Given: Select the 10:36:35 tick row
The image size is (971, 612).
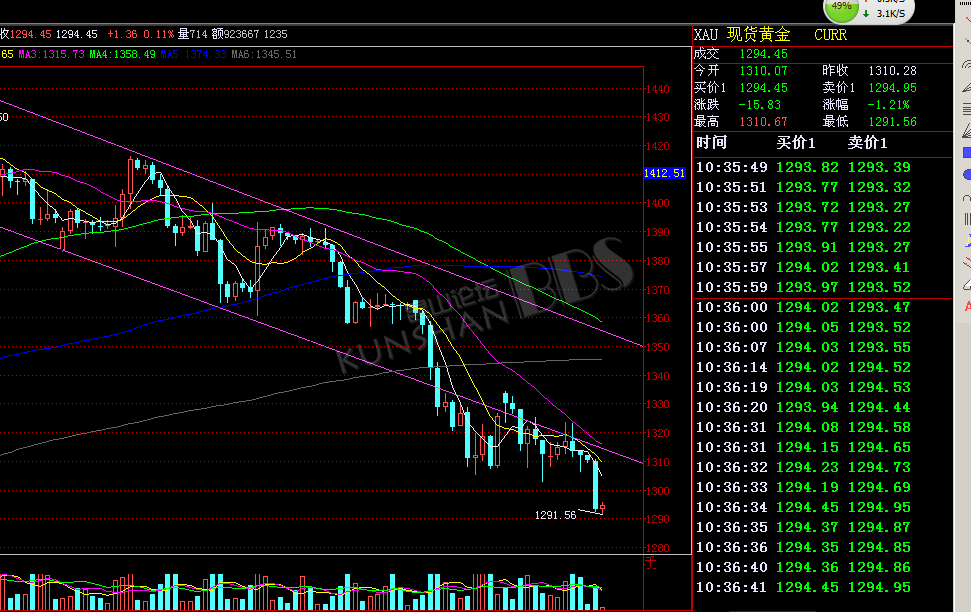Looking at the screenshot, I should click(x=803, y=527).
